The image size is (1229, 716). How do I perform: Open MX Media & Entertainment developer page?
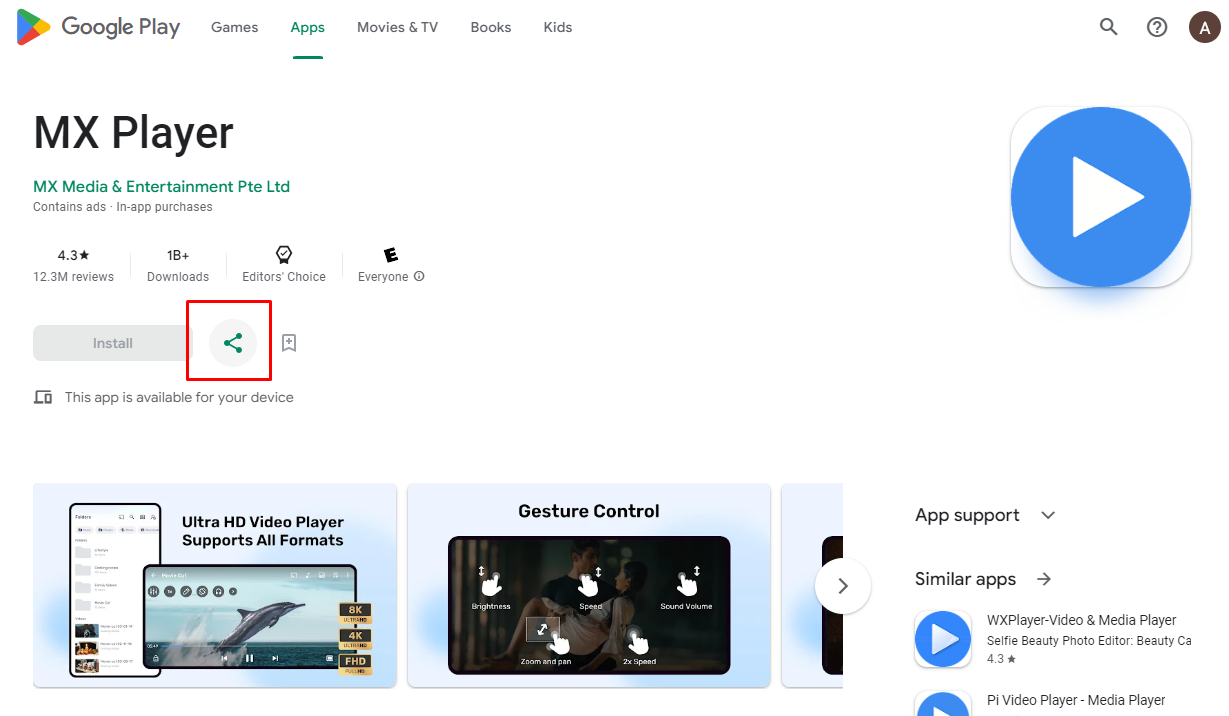(161, 186)
